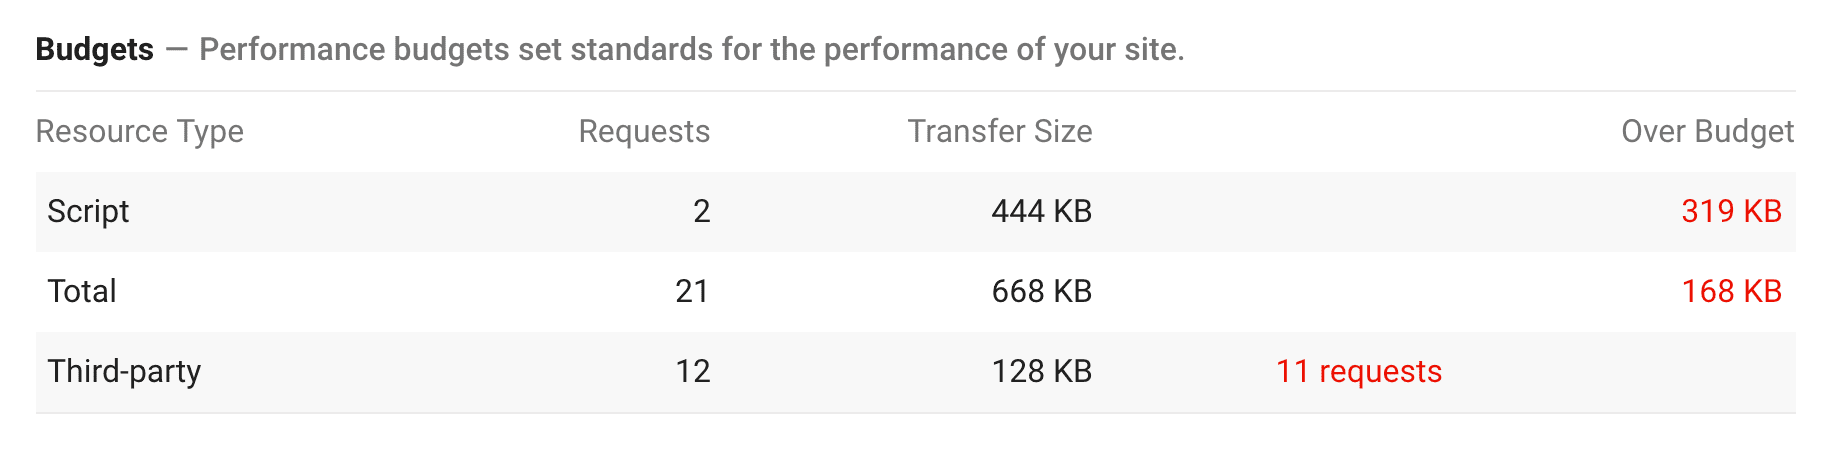
Task: Click the bold Budgets heading
Action: [95, 49]
